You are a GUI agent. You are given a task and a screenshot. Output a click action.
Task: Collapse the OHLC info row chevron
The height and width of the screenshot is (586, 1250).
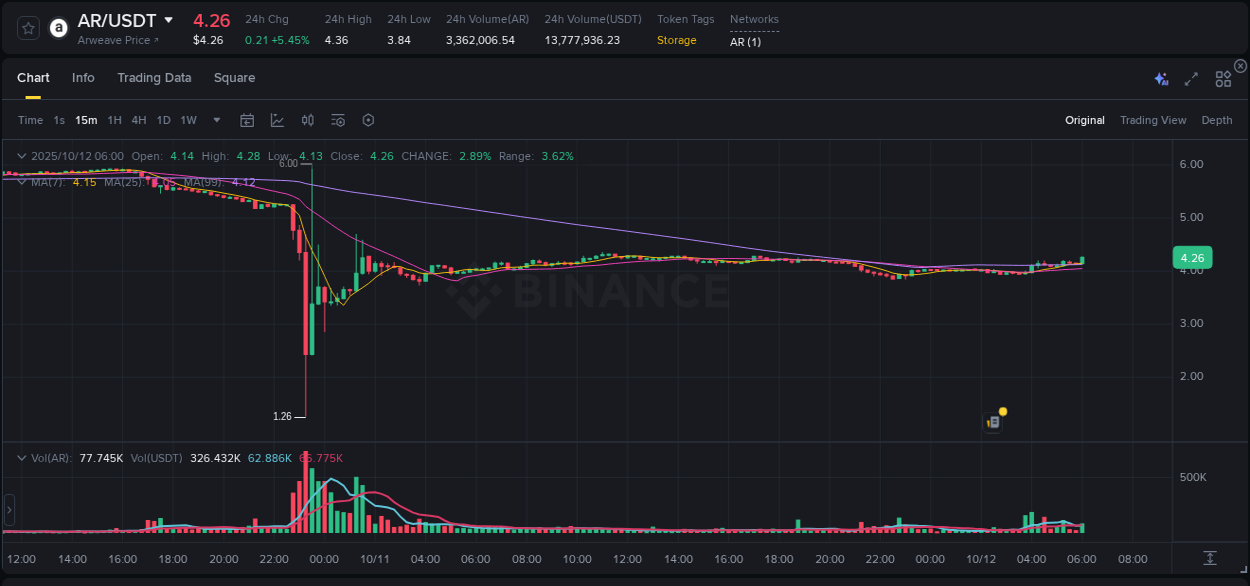coord(21,156)
